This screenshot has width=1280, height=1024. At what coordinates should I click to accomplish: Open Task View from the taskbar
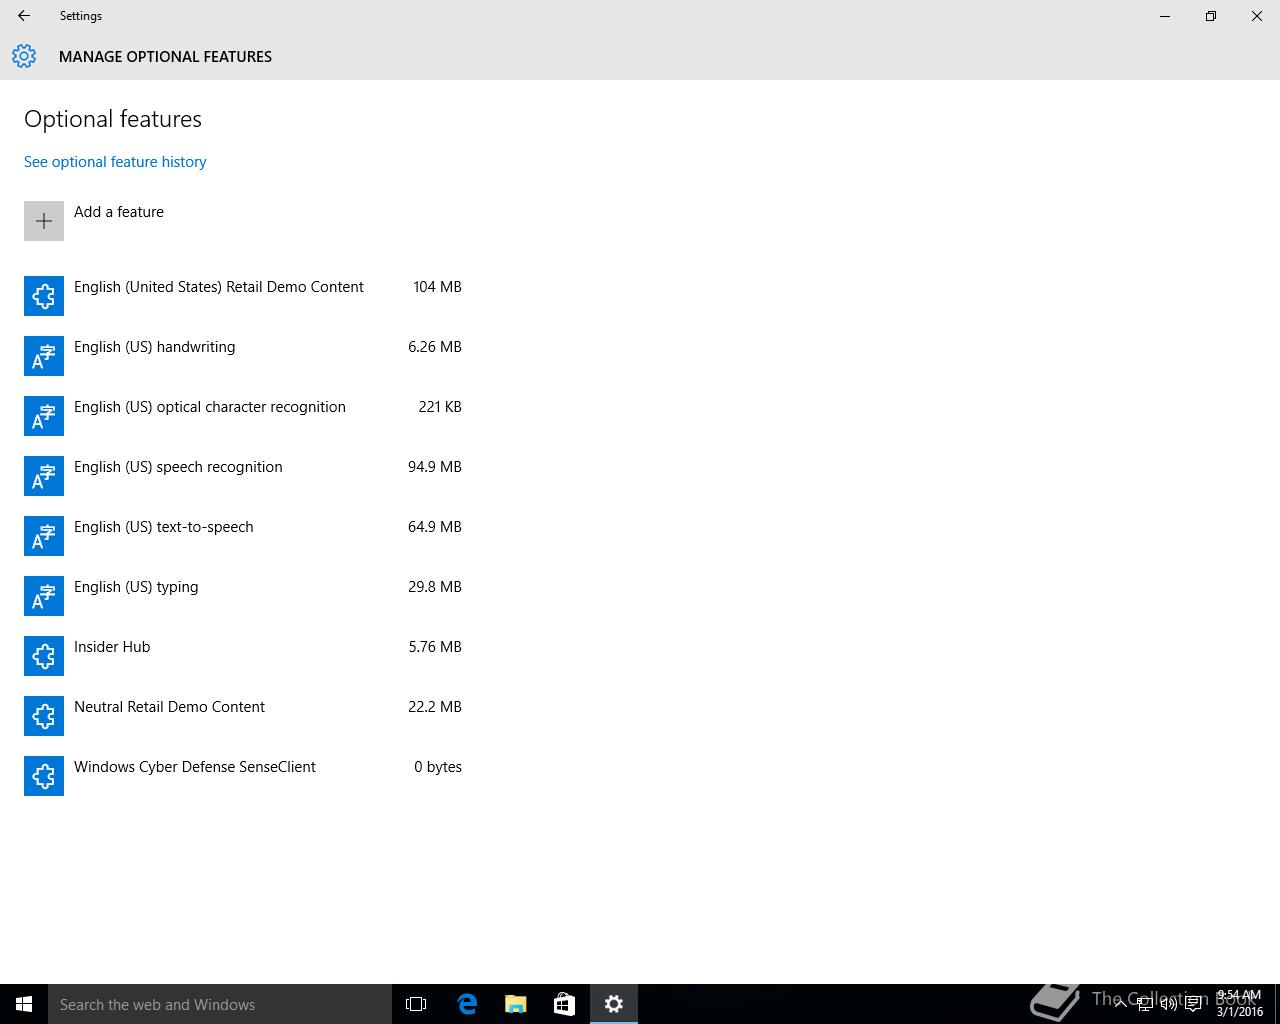tap(416, 1004)
